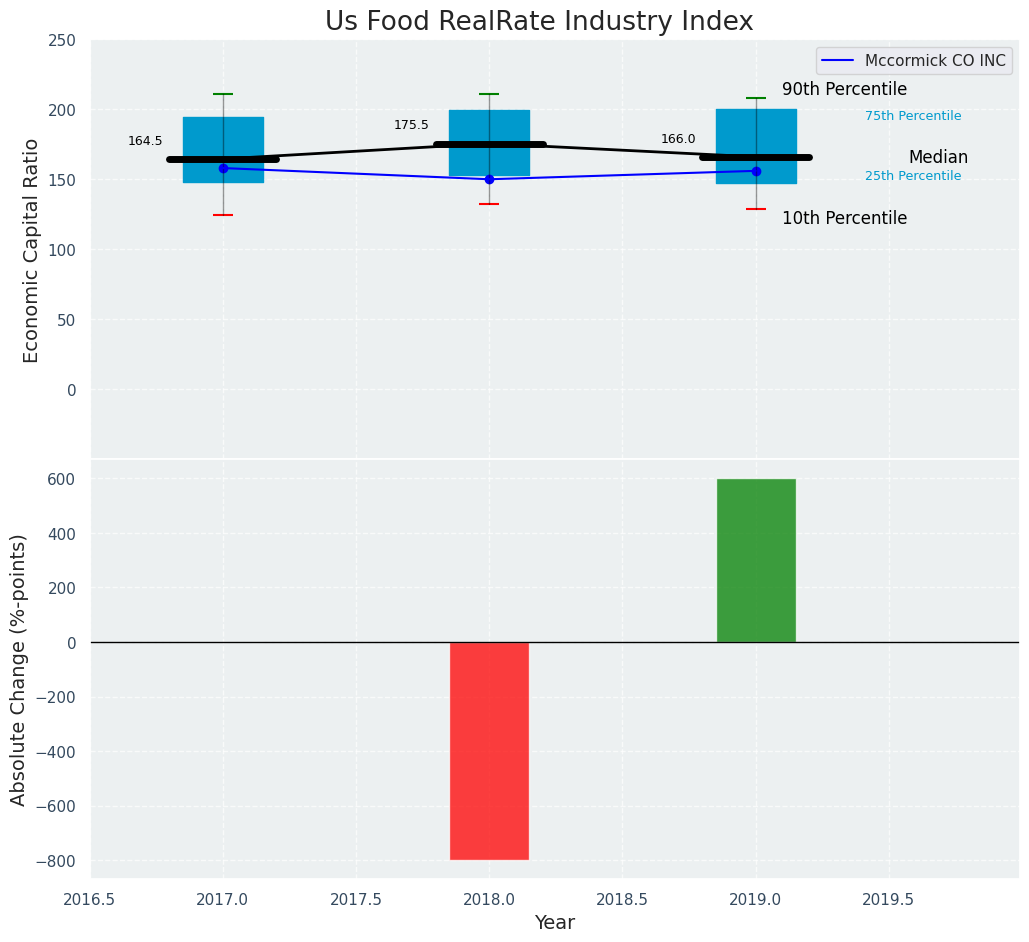The height and width of the screenshot is (942, 1029).
Task: Click the green positive change bar for 2019
Action: pos(756,560)
